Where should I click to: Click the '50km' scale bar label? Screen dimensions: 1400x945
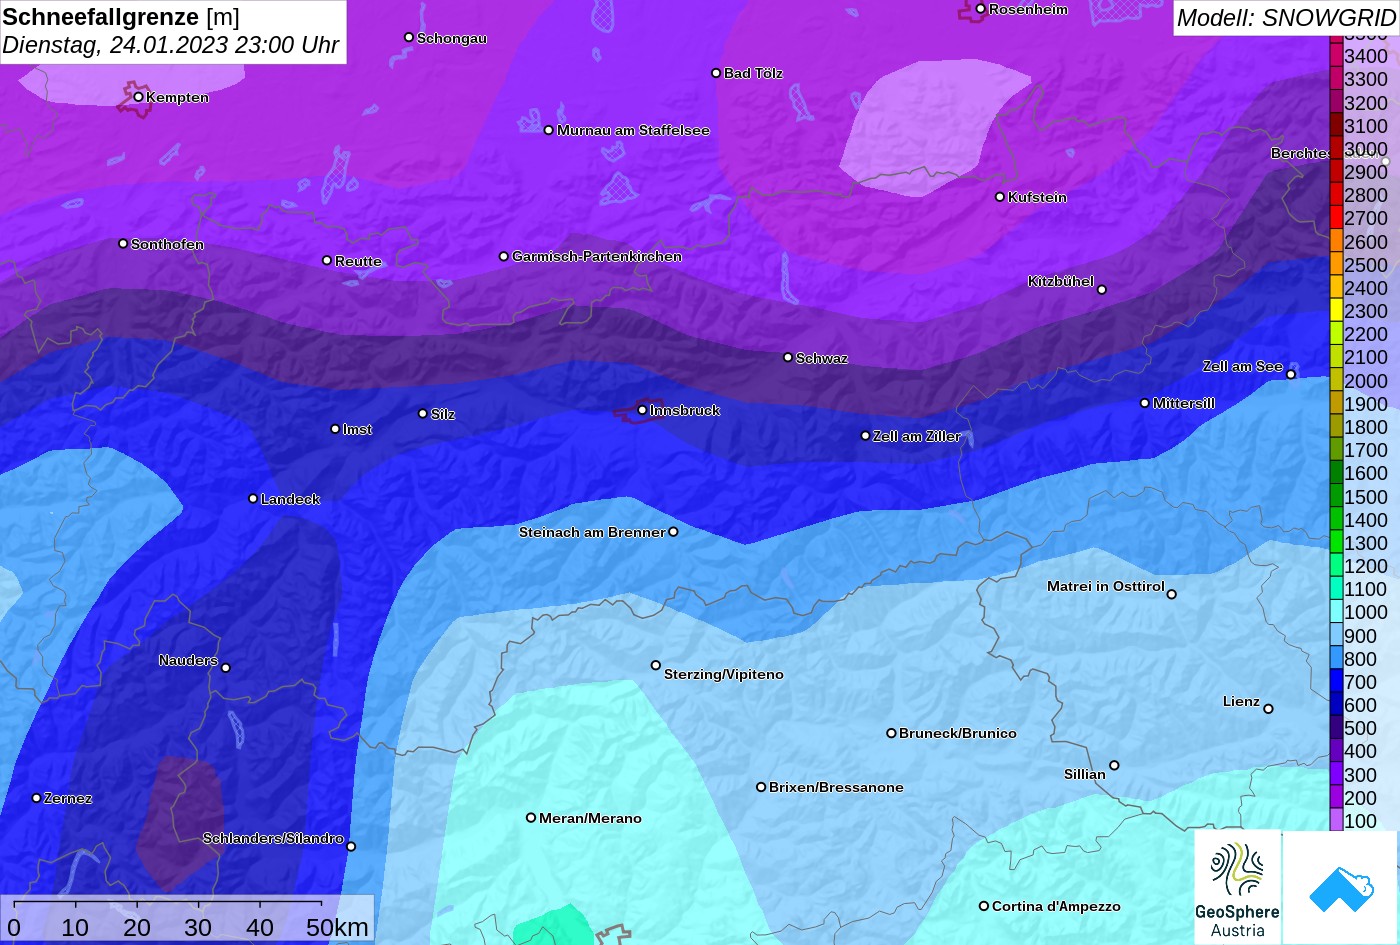pos(337,927)
